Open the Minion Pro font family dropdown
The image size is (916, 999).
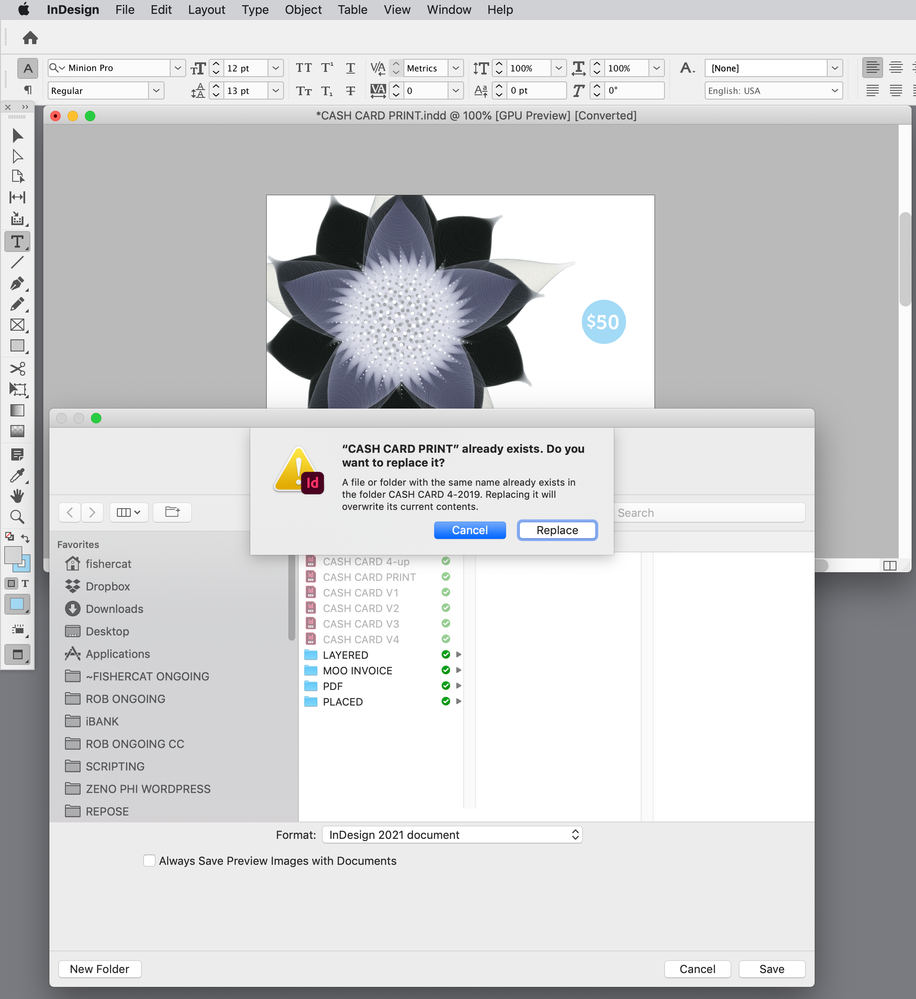tap(178, 68)
